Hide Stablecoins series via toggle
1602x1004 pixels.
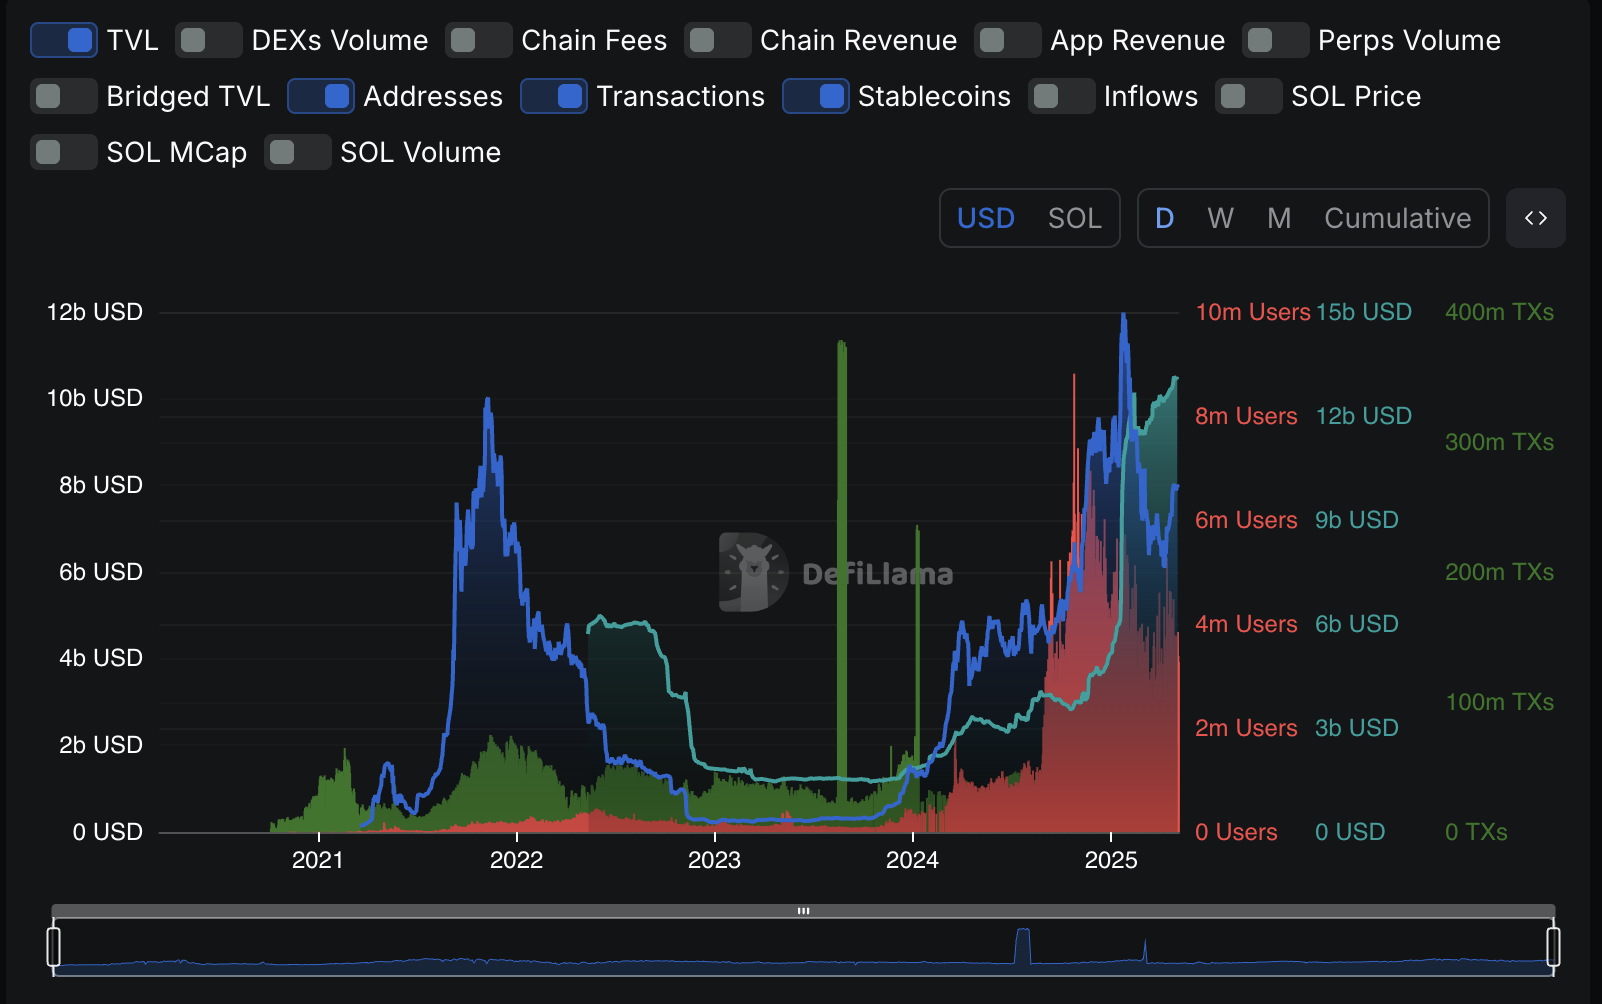click(x=816, y=96)
